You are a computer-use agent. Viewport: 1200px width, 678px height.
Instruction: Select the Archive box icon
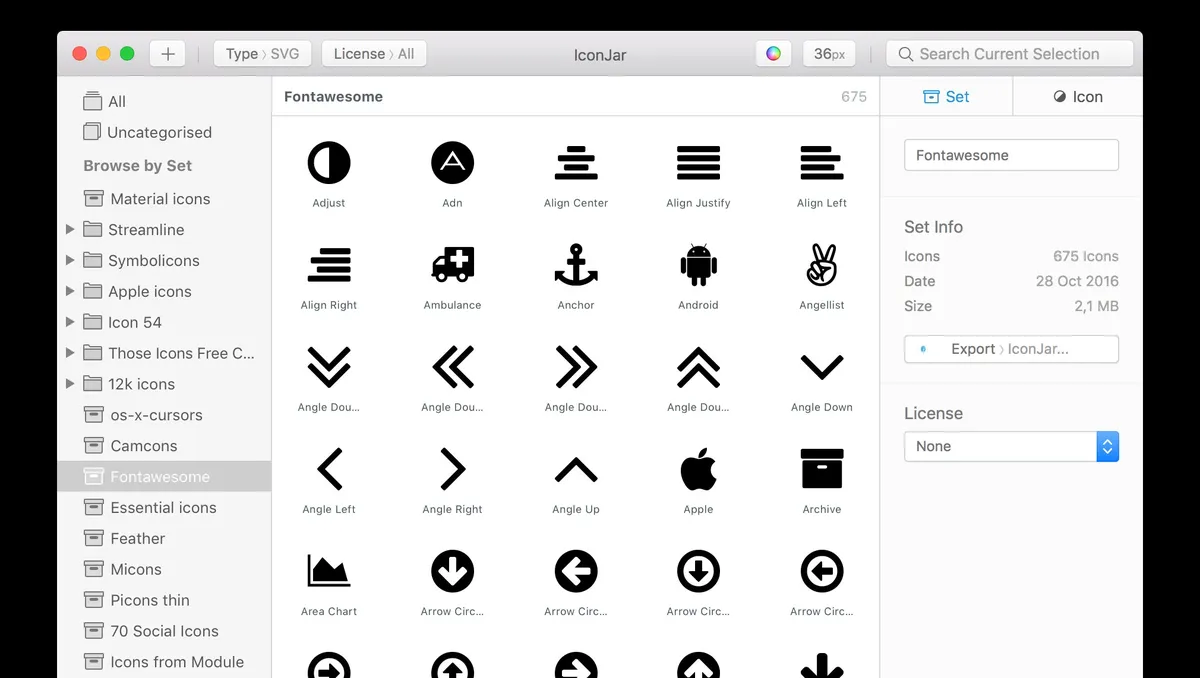(x=822, y=469)
